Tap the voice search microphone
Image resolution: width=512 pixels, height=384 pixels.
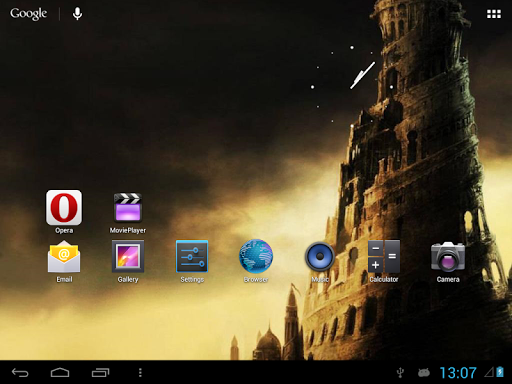coord(77,14)
